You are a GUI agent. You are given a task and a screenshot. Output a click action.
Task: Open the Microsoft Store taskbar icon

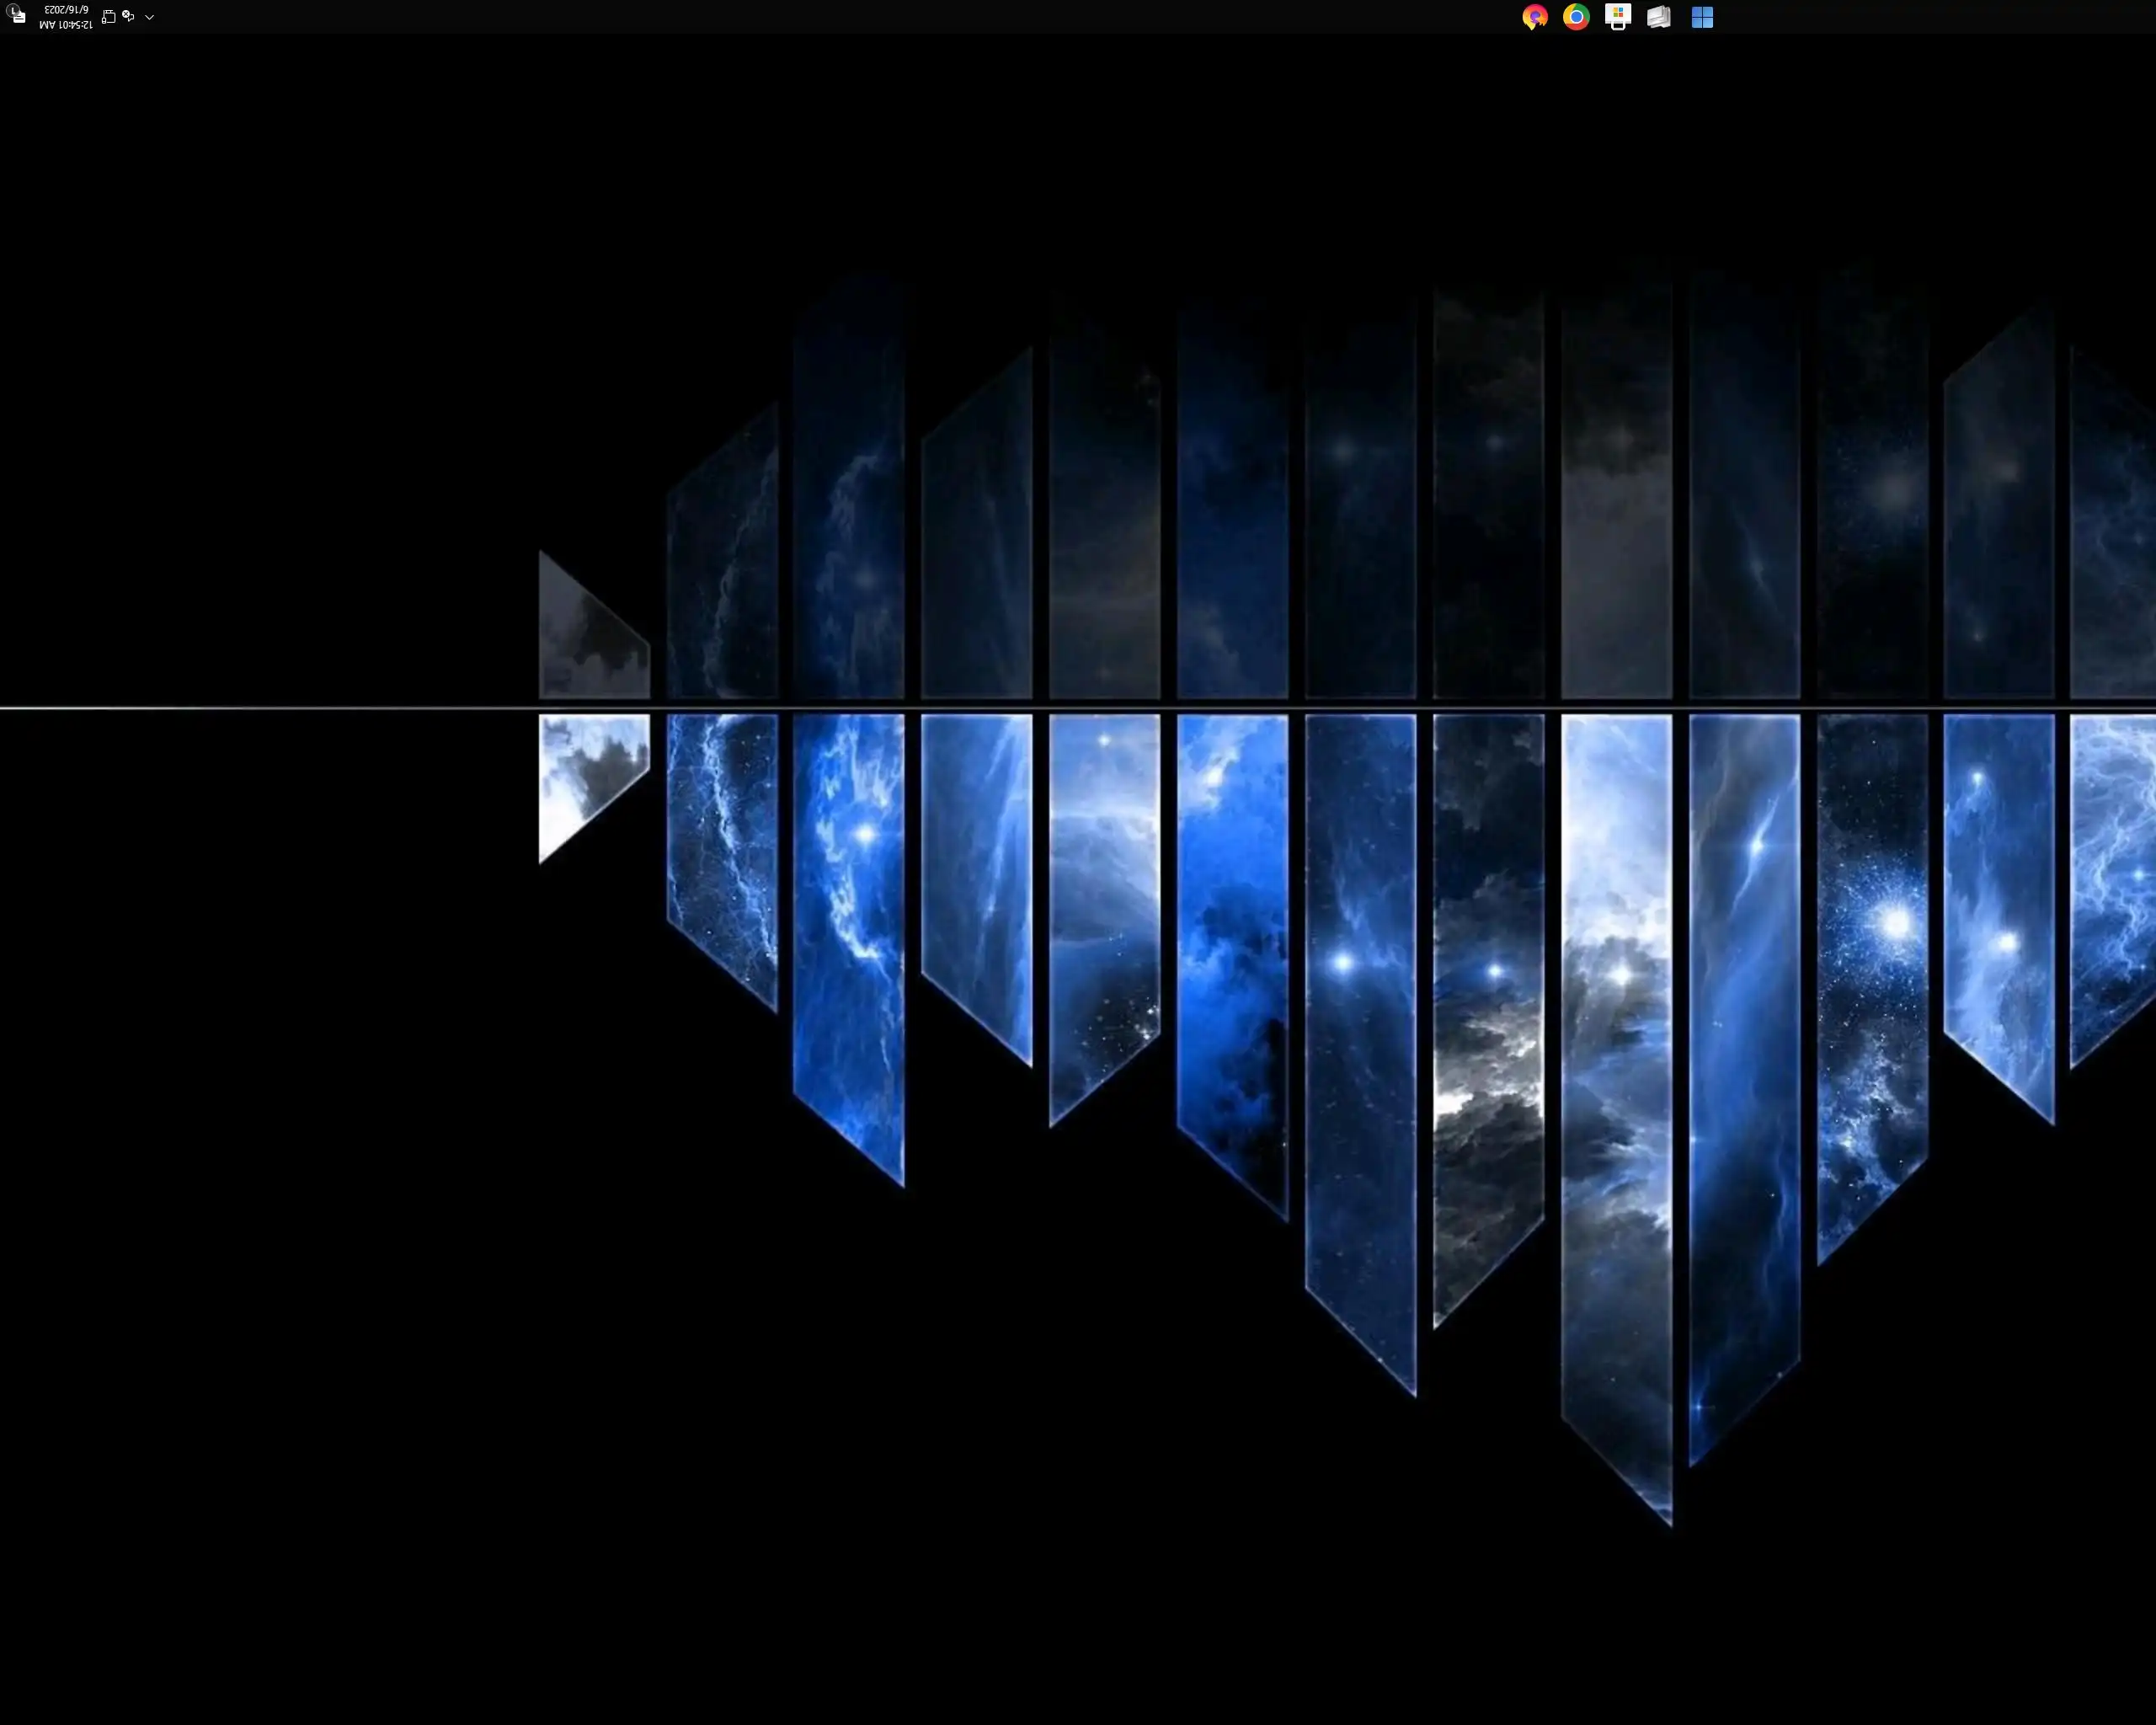(1618, 17)
